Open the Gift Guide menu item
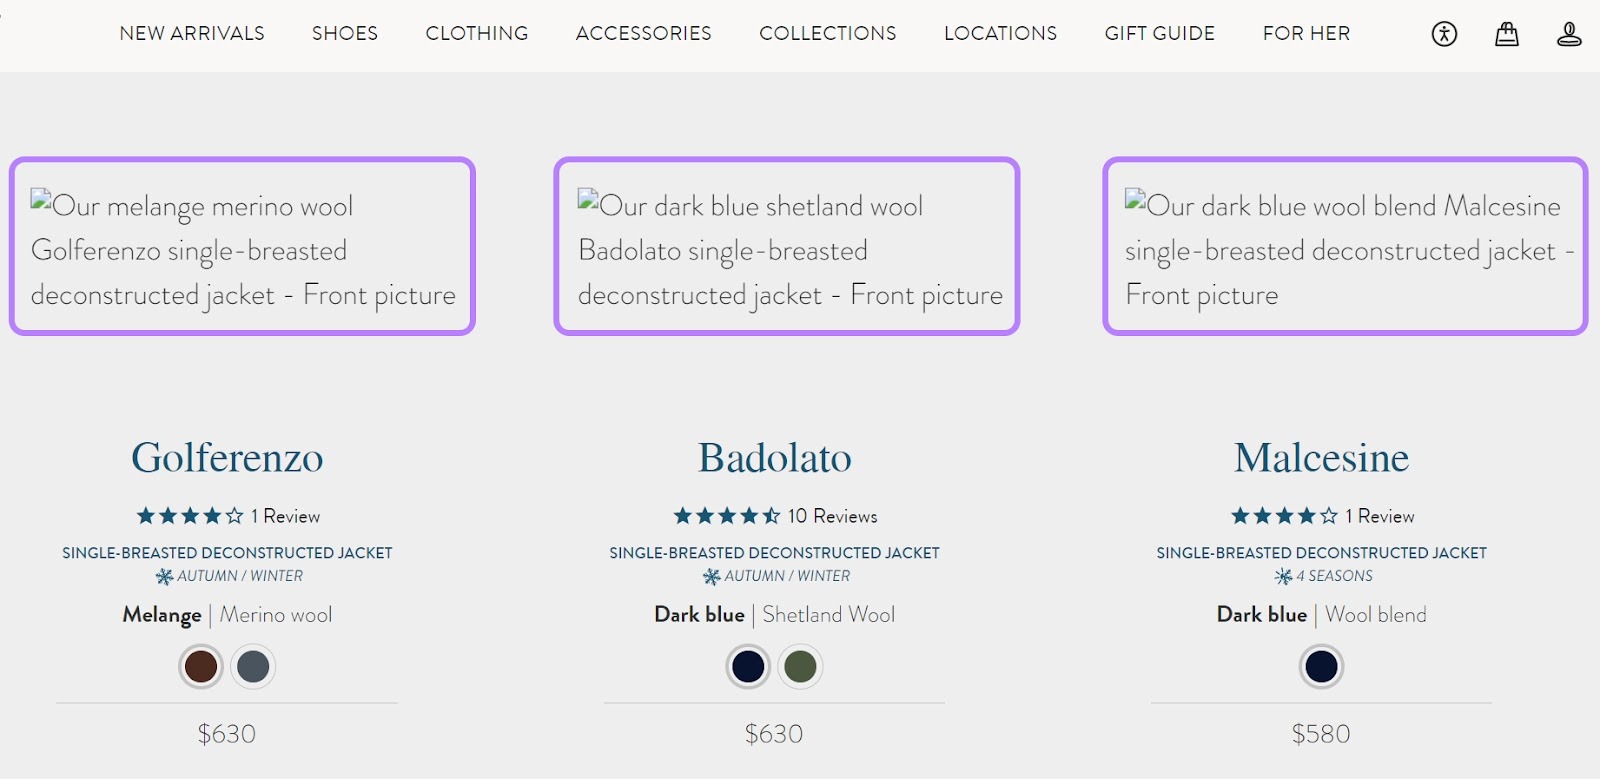 (x=1159, y=33)
